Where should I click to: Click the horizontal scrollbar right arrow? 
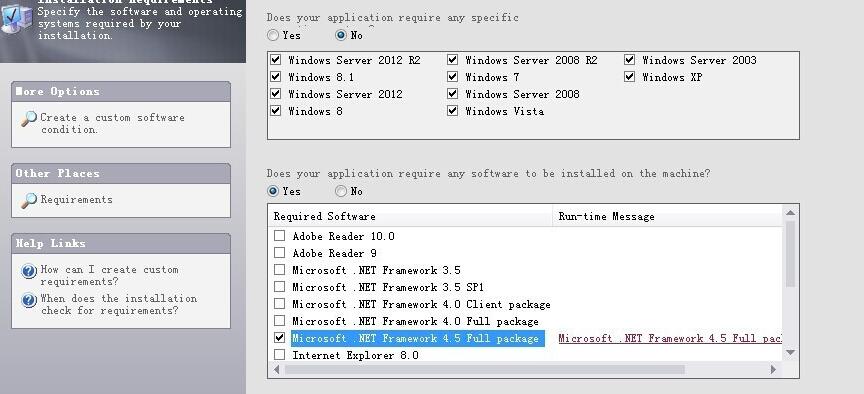774,370
